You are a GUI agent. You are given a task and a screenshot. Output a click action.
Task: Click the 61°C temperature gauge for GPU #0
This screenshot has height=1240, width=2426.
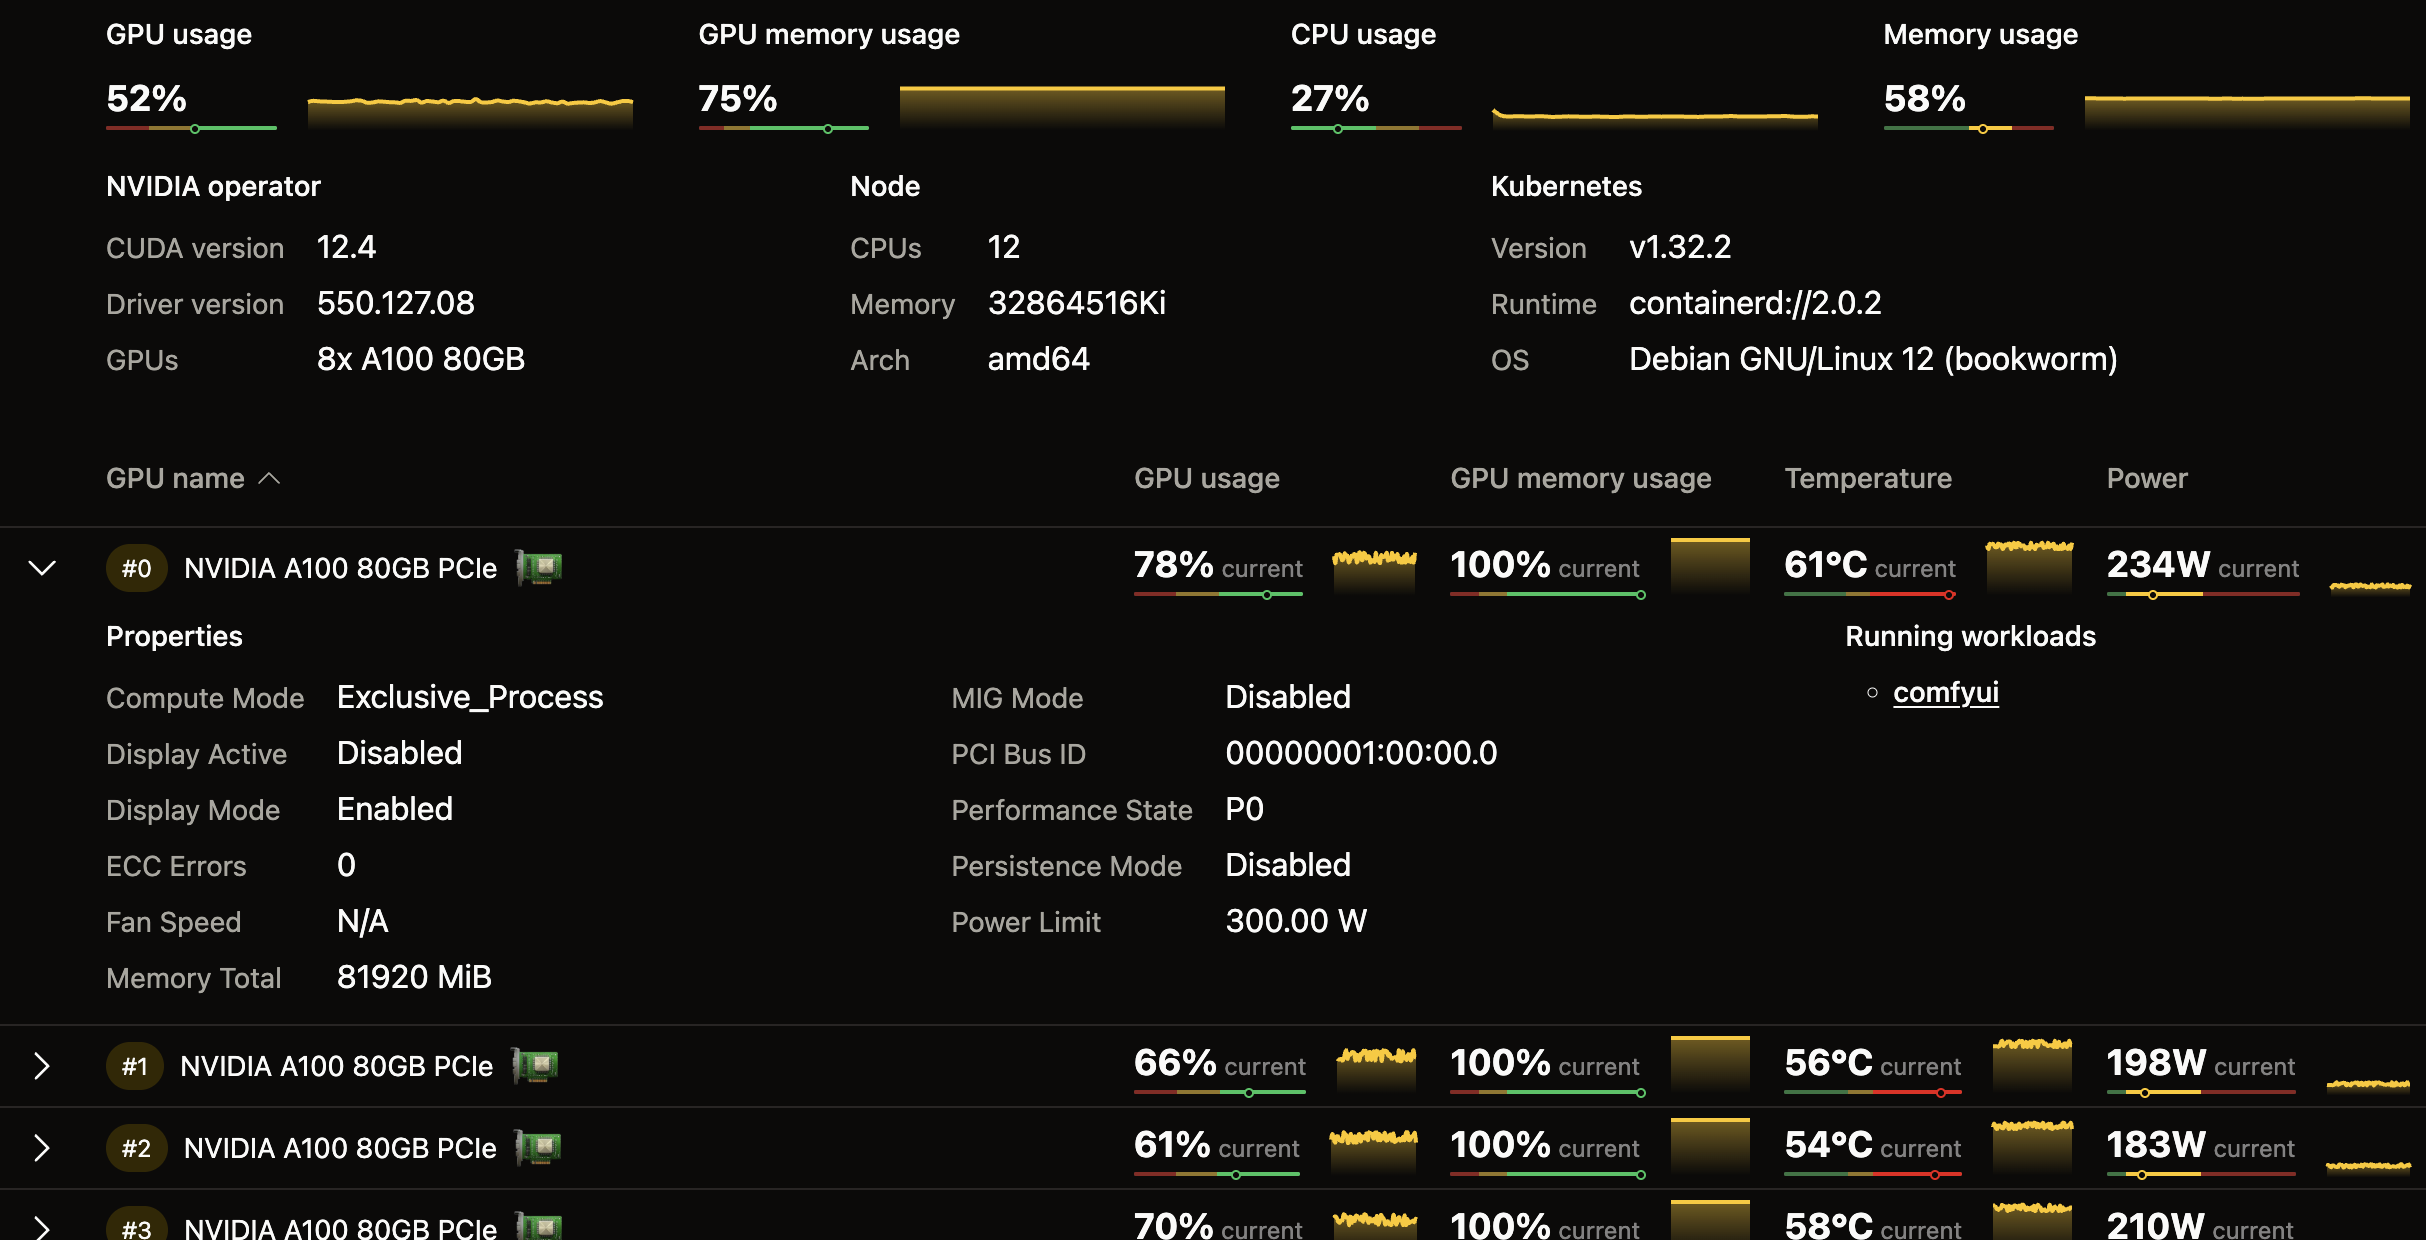1869,592
